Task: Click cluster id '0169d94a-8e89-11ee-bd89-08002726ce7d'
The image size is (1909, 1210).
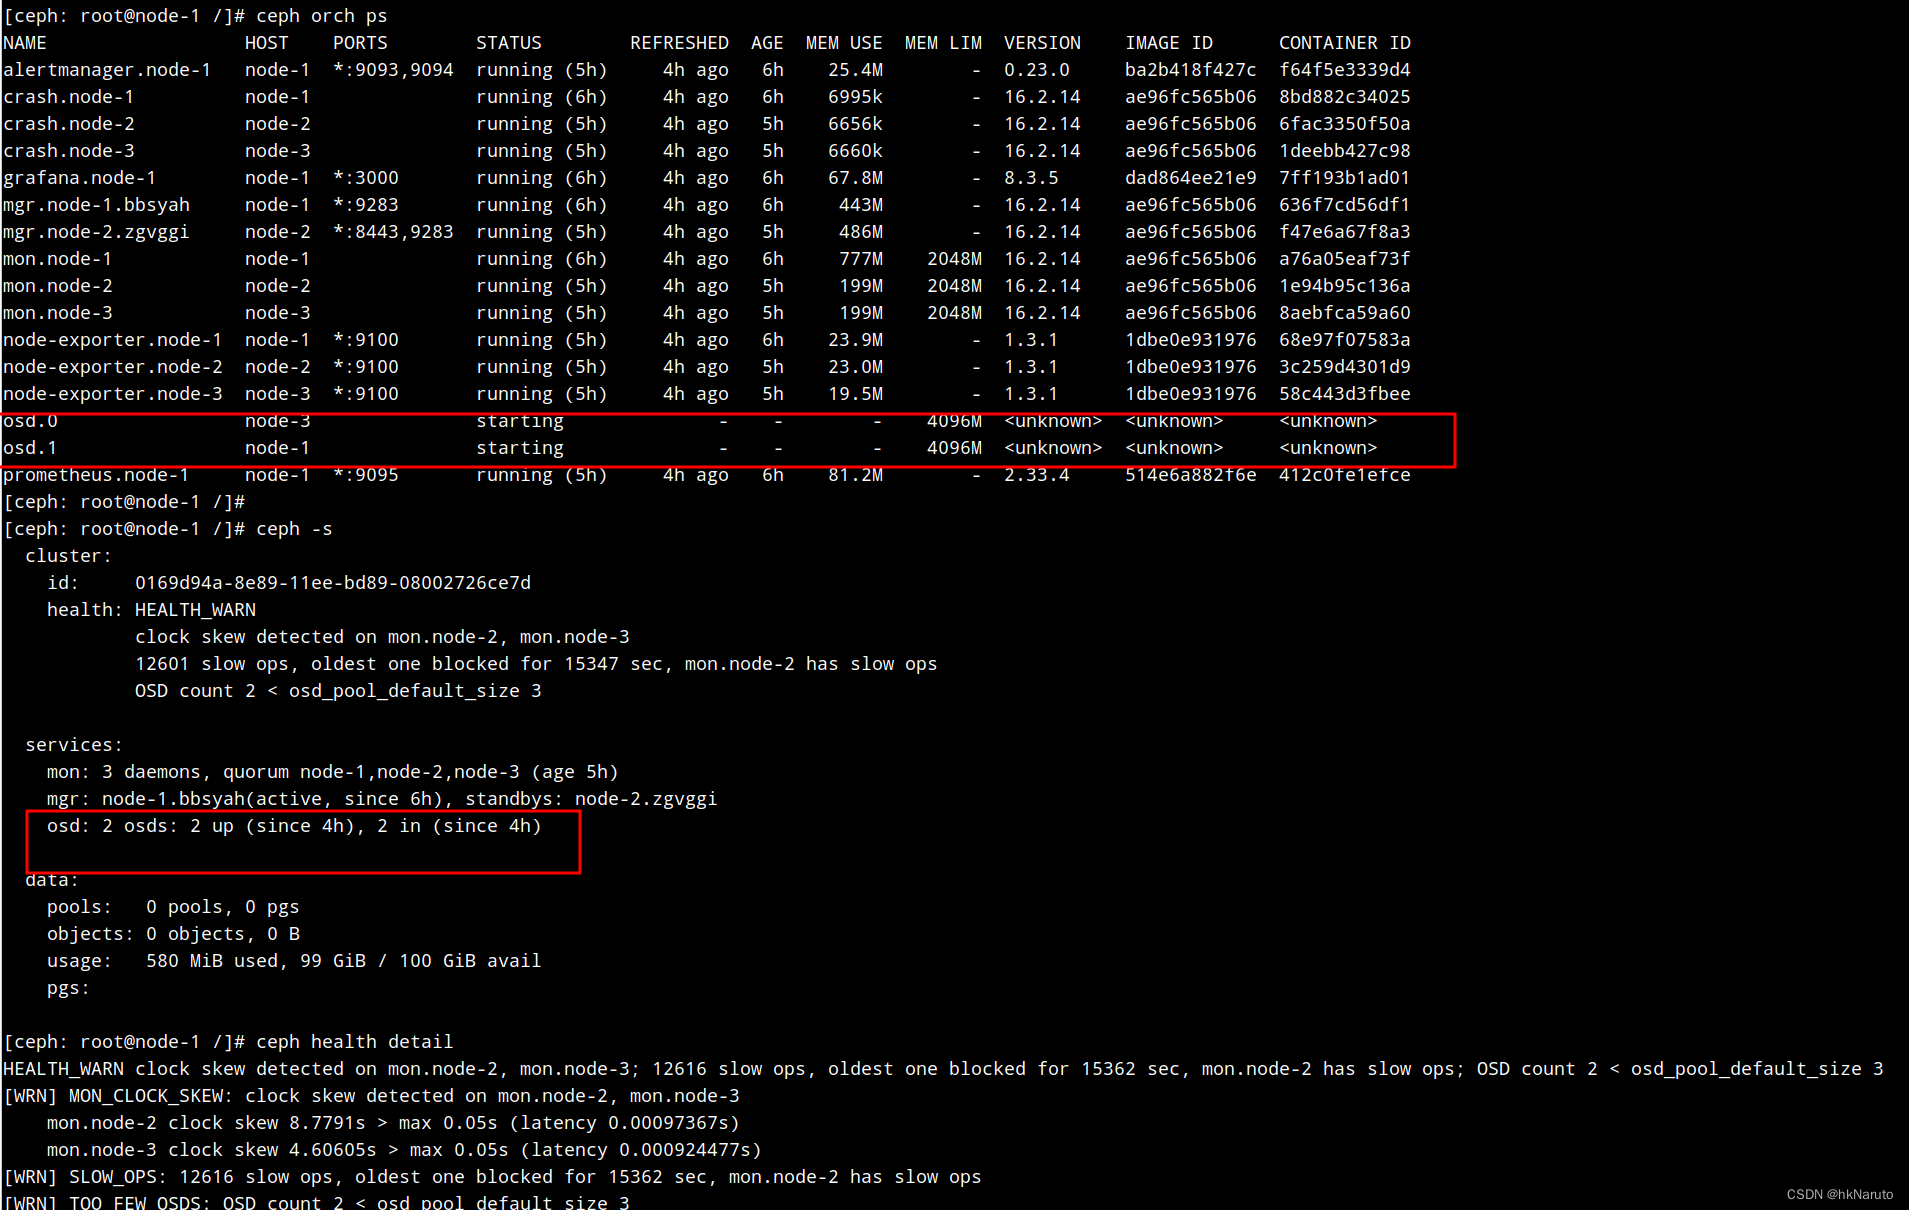Action: click(333, 583)
